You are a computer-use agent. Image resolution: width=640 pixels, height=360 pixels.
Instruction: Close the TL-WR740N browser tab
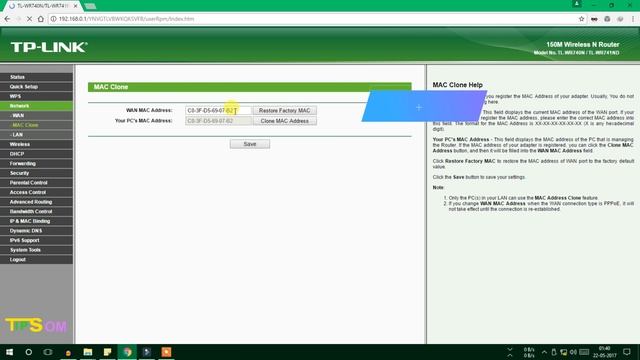click(76, 6)
